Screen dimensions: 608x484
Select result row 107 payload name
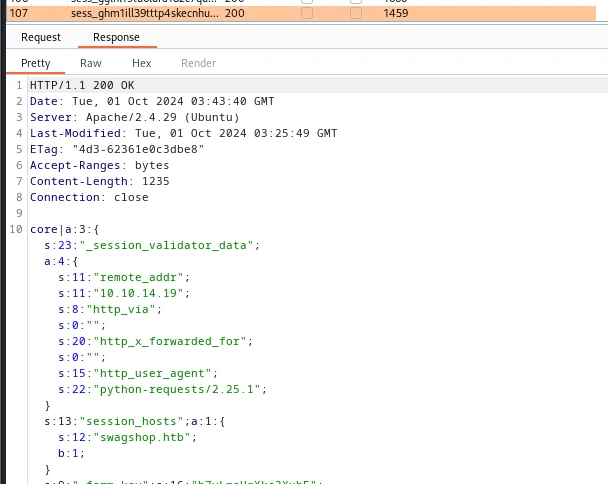pyautogui.click(x=144, y=13)
